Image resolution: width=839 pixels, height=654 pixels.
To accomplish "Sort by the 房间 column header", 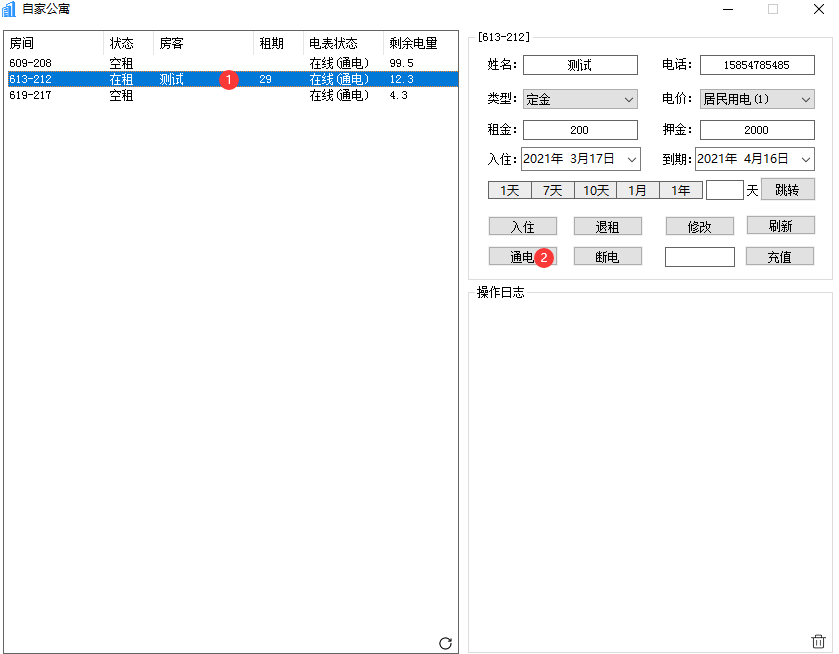I will [54, 43].
